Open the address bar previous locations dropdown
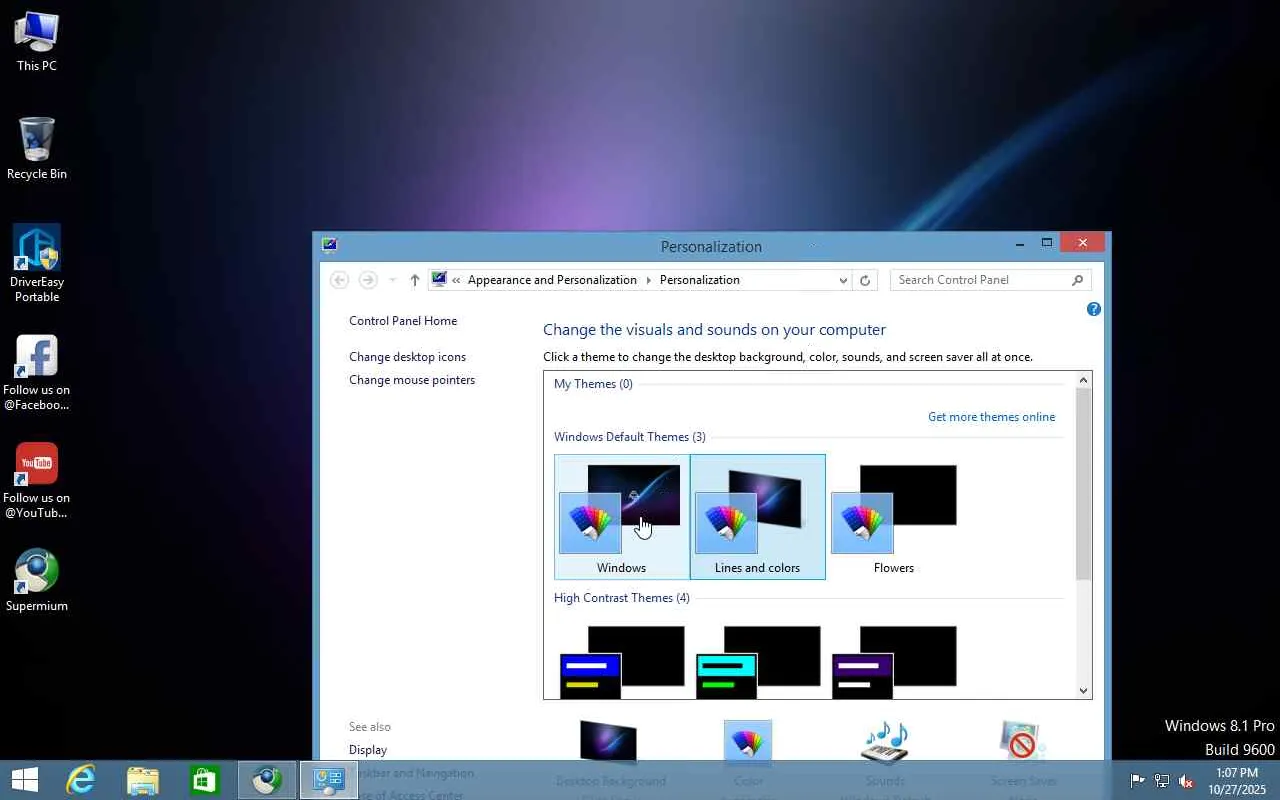Screen dimensions: 1280x800 coord(843,280)
